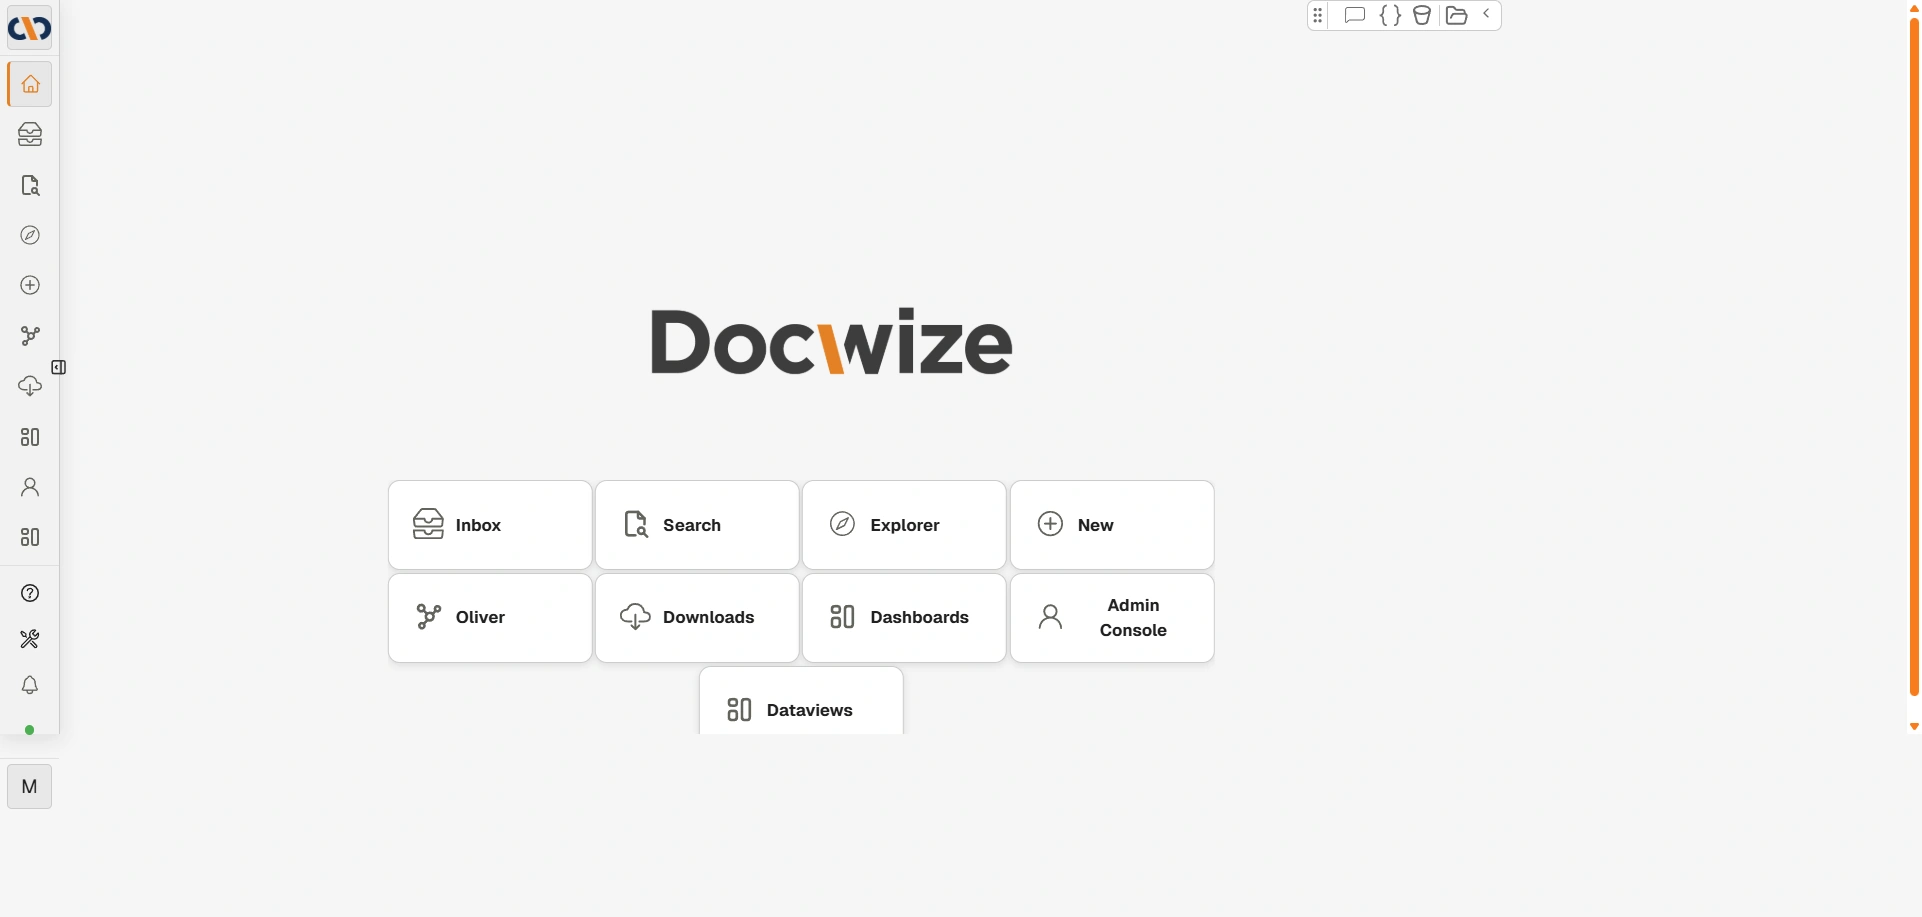Screen dimensions: 1922x917
Task: Open Home from the sidebar
Action: coord(30,84)
